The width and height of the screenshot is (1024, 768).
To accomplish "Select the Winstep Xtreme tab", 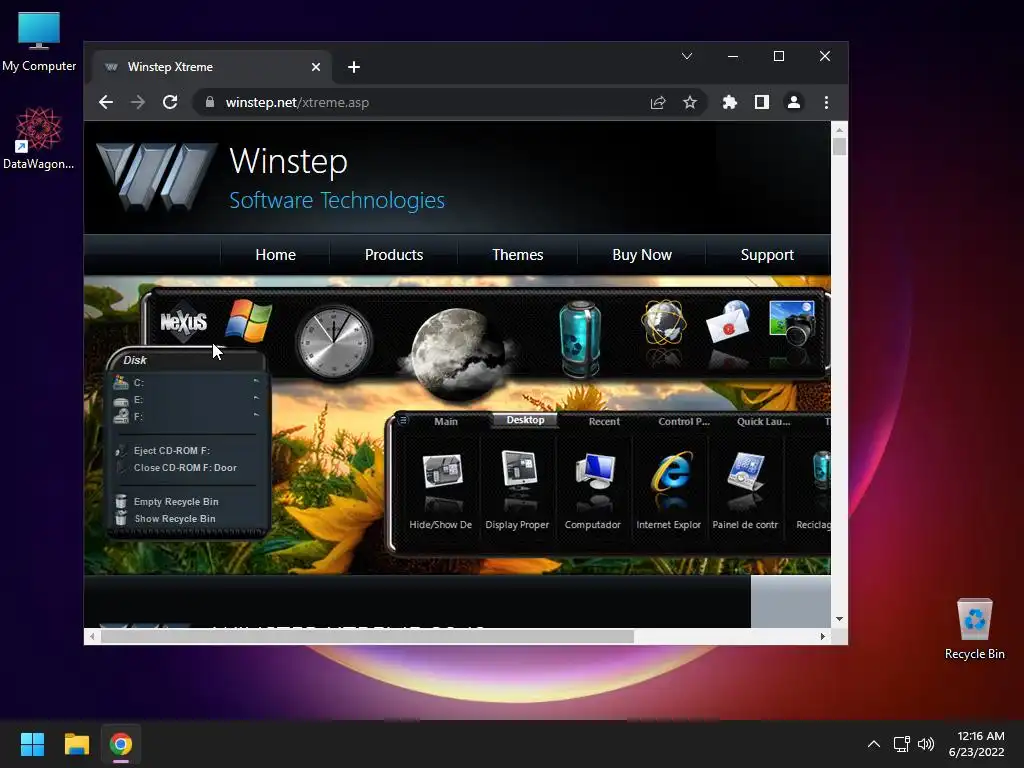I will (212, 67).
